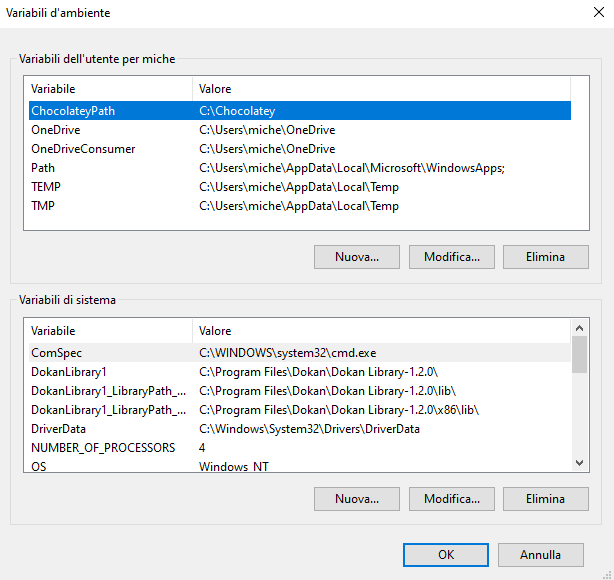
Task: Click Modifica... under system variables
Action: 451,499
